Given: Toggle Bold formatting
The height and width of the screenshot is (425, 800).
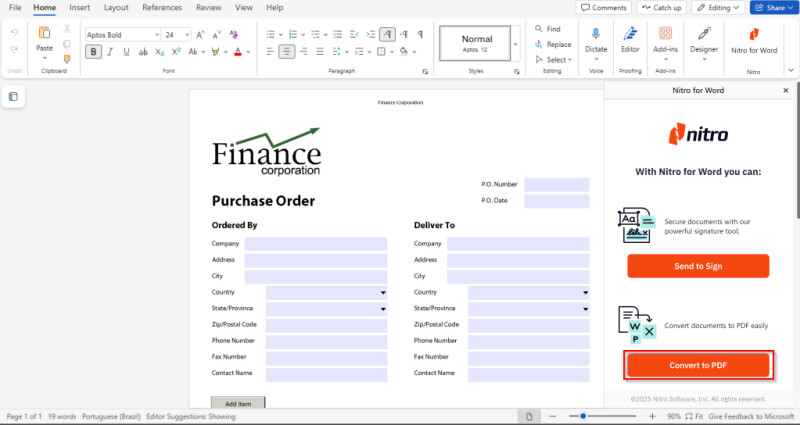Looking at the screenshot, I should (93, 52).
